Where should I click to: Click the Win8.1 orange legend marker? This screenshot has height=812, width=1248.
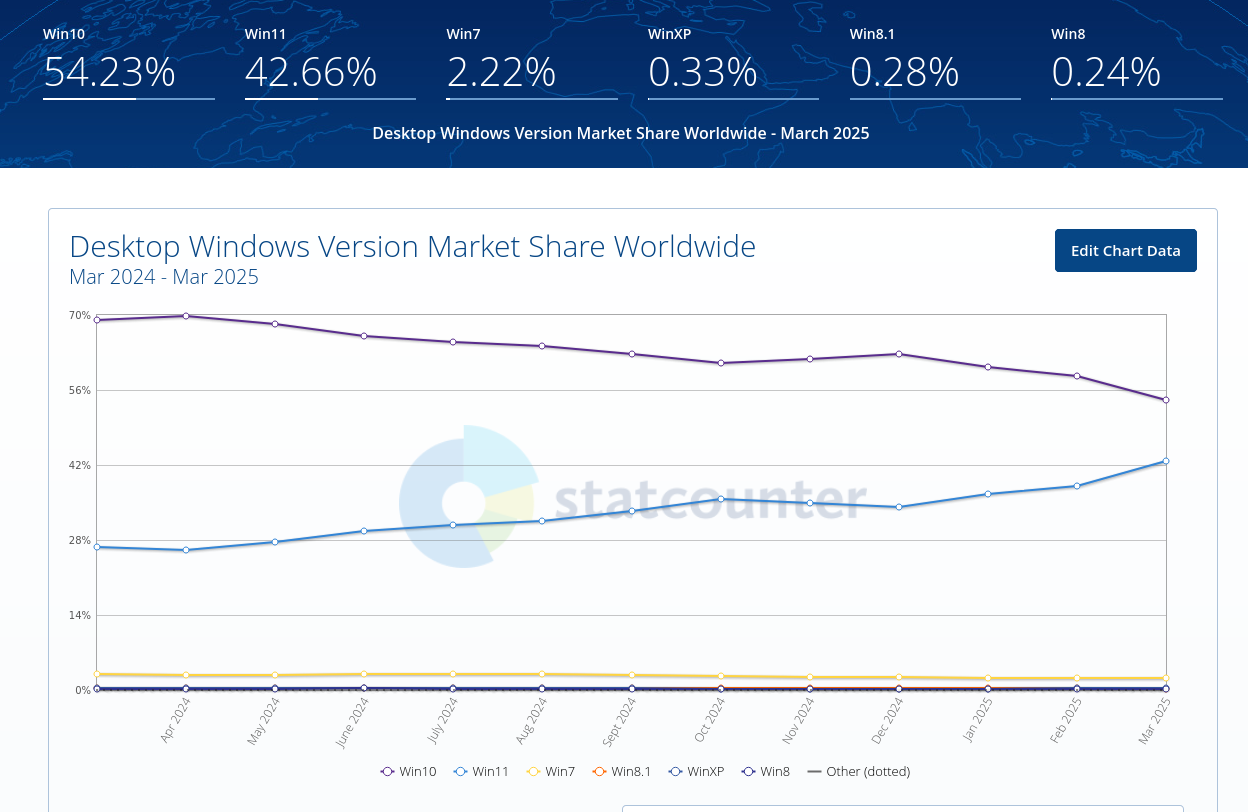[x=600, y=771]
